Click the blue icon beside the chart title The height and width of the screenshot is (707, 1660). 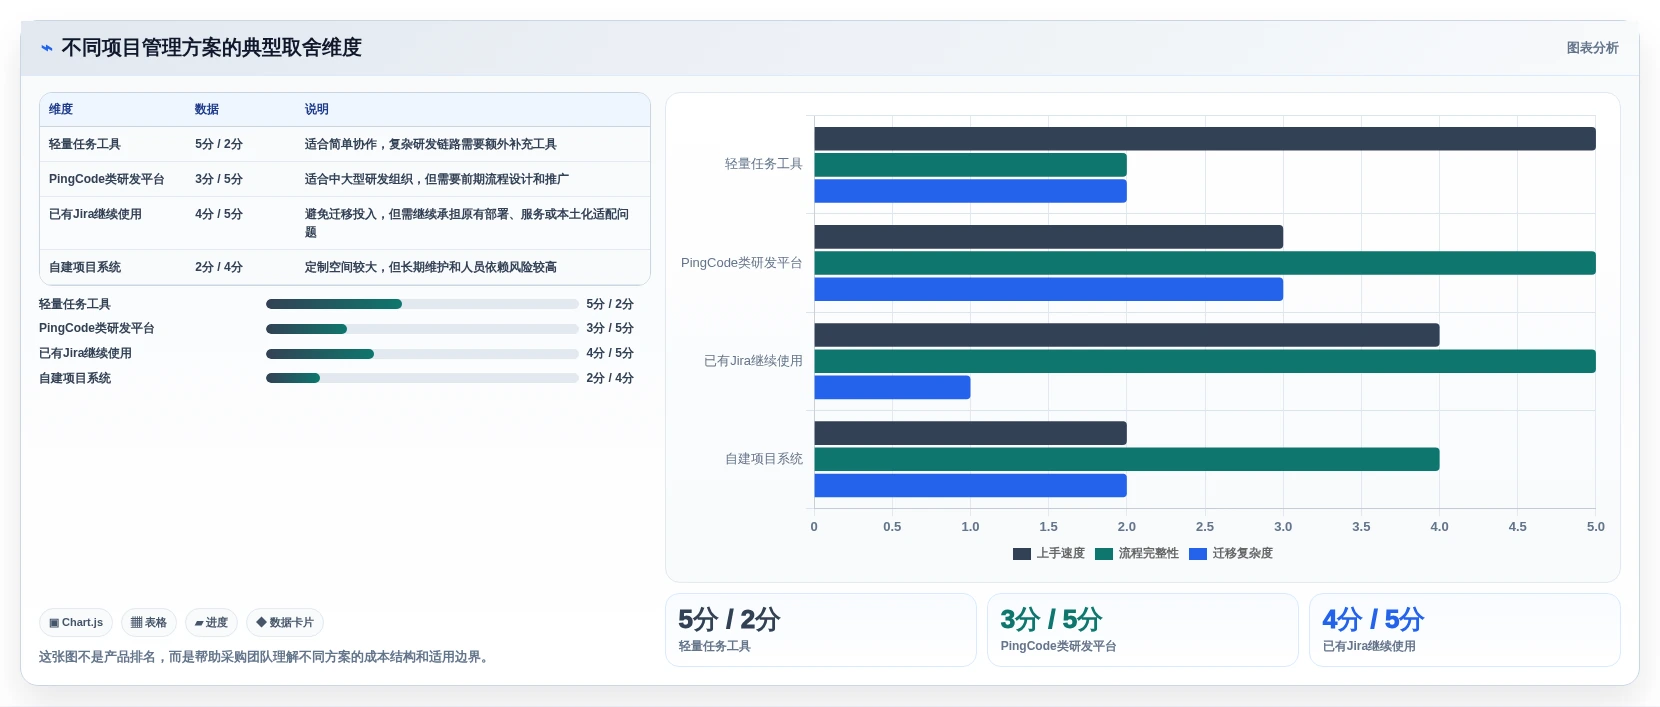[46, 48]
